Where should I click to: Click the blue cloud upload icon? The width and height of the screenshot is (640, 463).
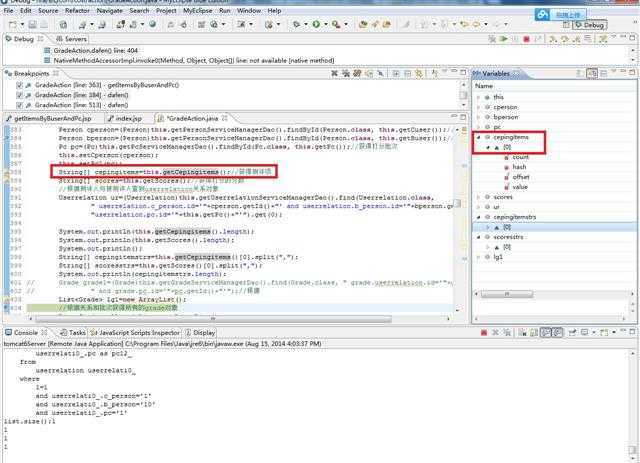[x=542, y=15]
